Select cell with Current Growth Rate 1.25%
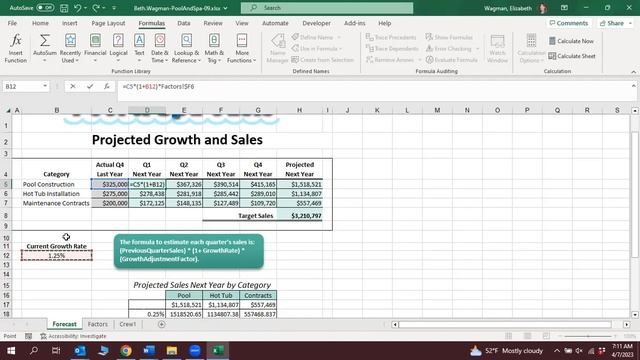The height and width of the screenshot is (360, 640). [x=57, y=256]
